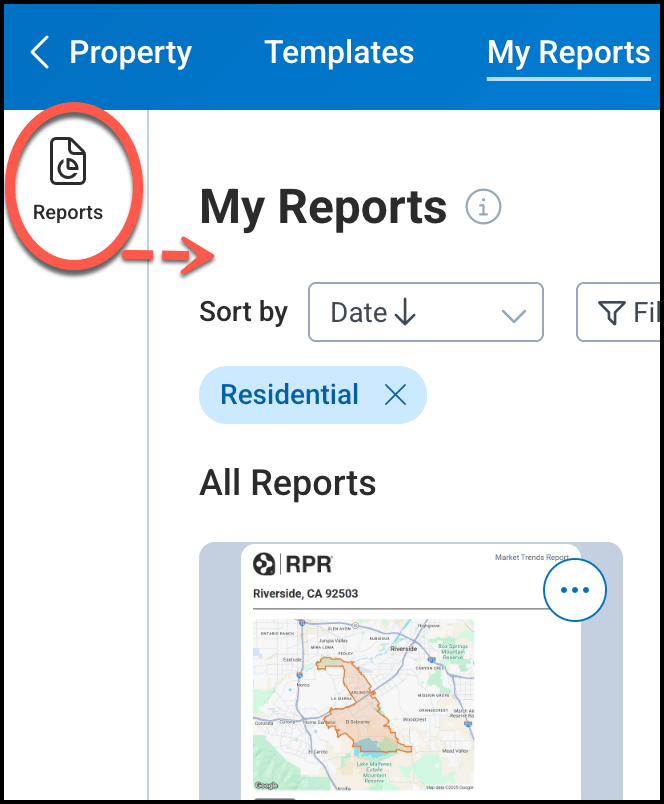Remove the Residential filter via its X
Viewport: 664px width, 804px height.
396,395
